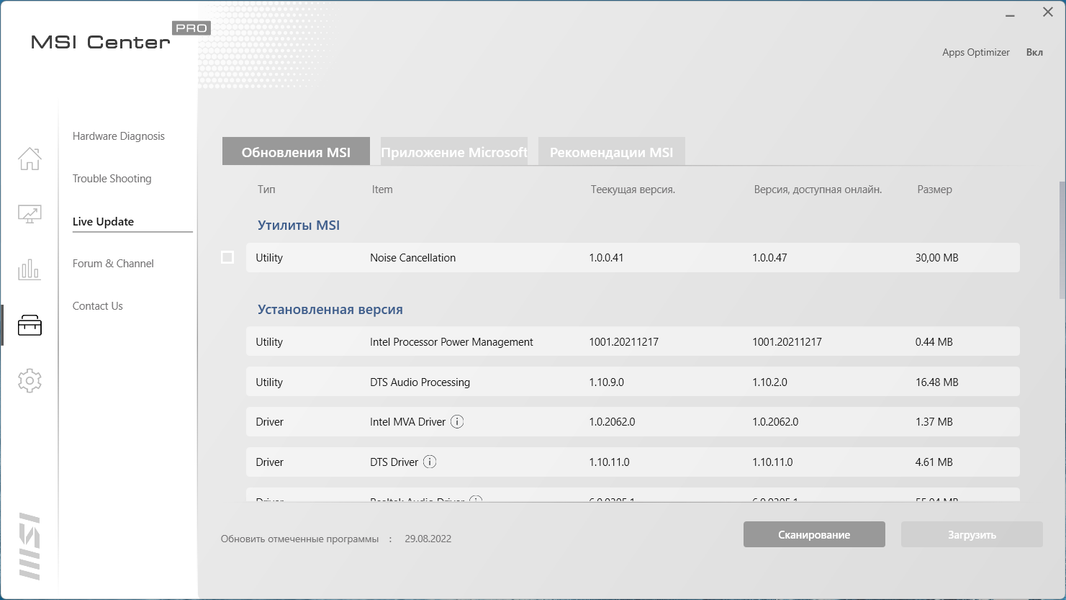This screenshot has width=1066, height=600.
Task: Open Forum & Channel menu item
Action: pyautogui.click(x=113, y=264)
